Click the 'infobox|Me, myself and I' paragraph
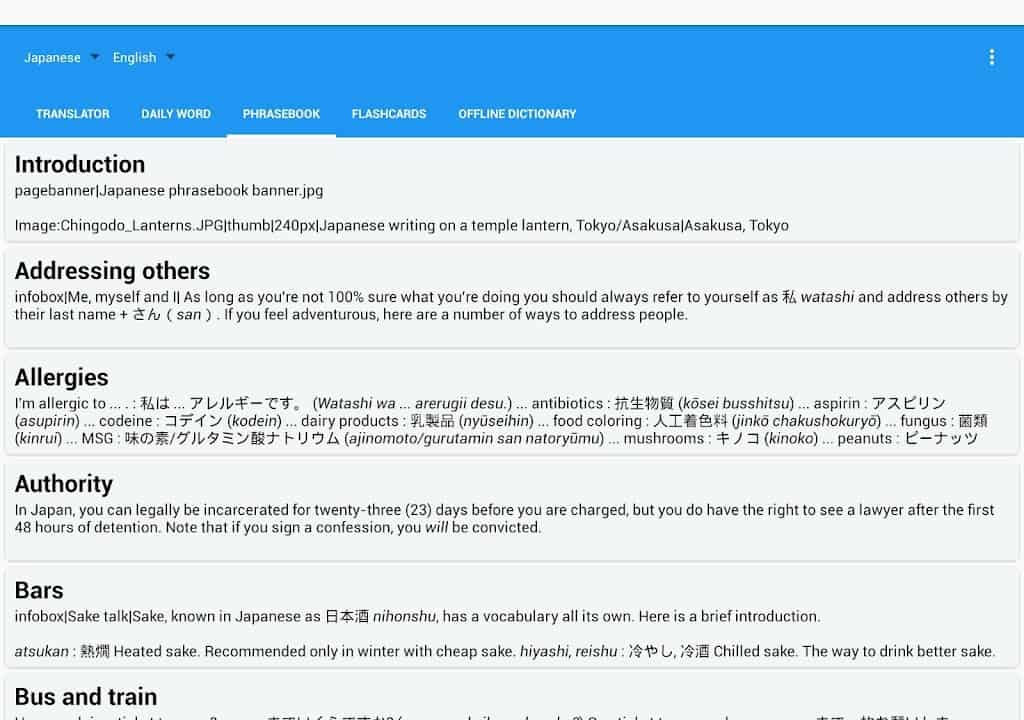 click(511, 306)
